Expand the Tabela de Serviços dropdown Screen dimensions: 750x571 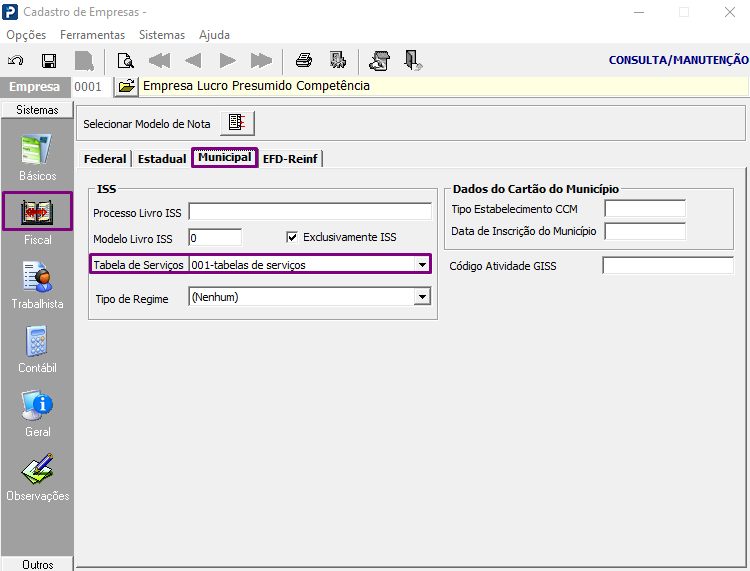pos(422,265)
